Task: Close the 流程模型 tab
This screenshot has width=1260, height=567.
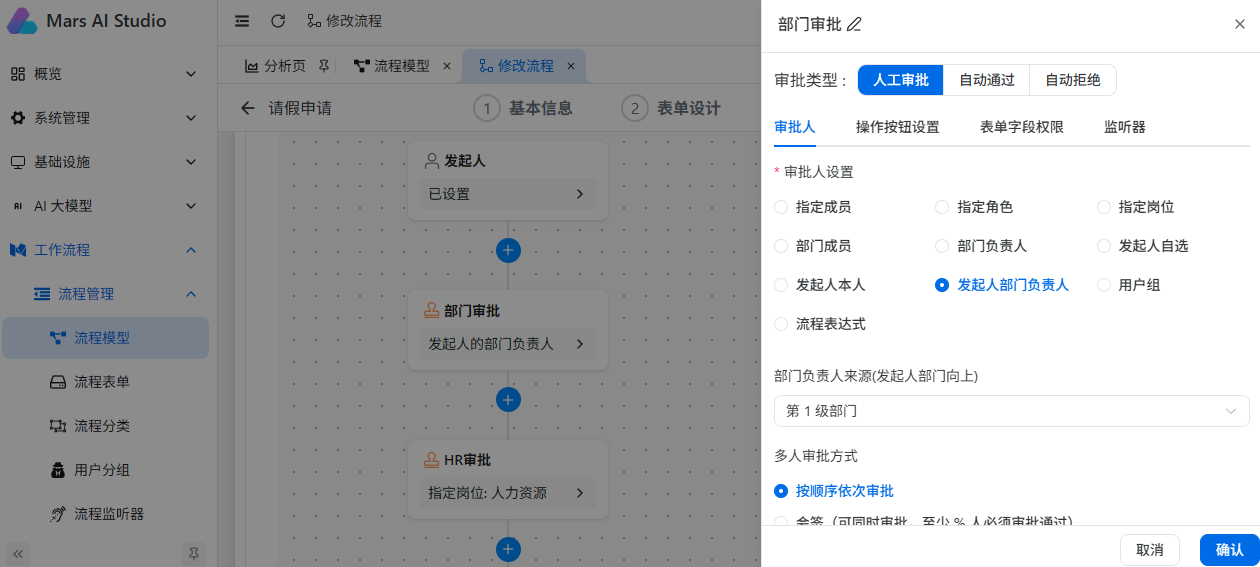Action: coord(446,66)
